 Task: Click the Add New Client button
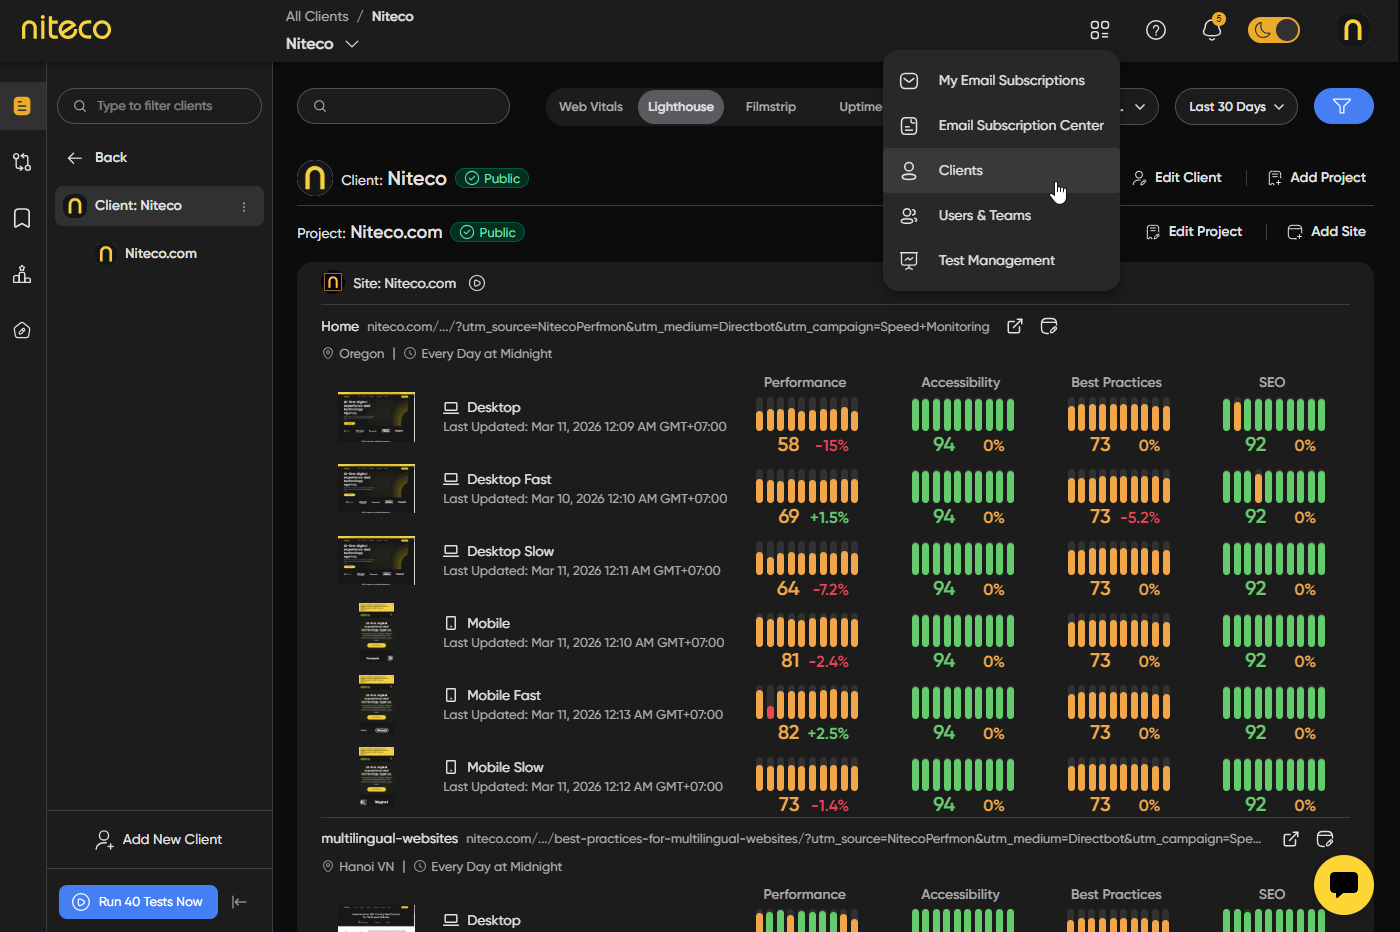pos(159,840)
